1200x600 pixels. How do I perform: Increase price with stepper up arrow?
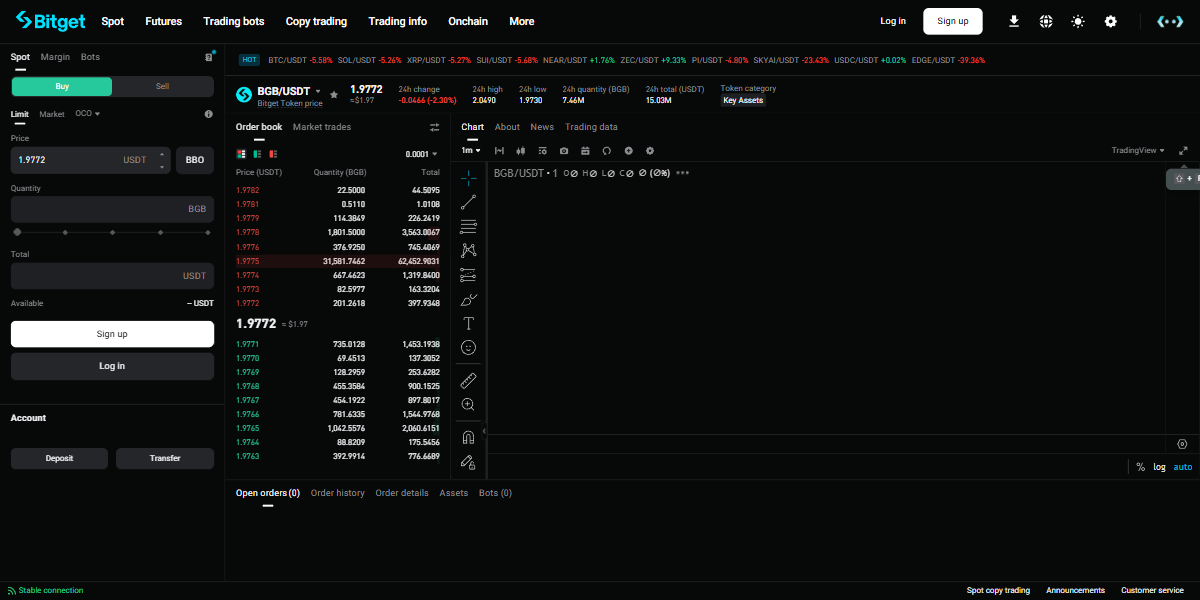pyautogui.click(x=163, y=155)
